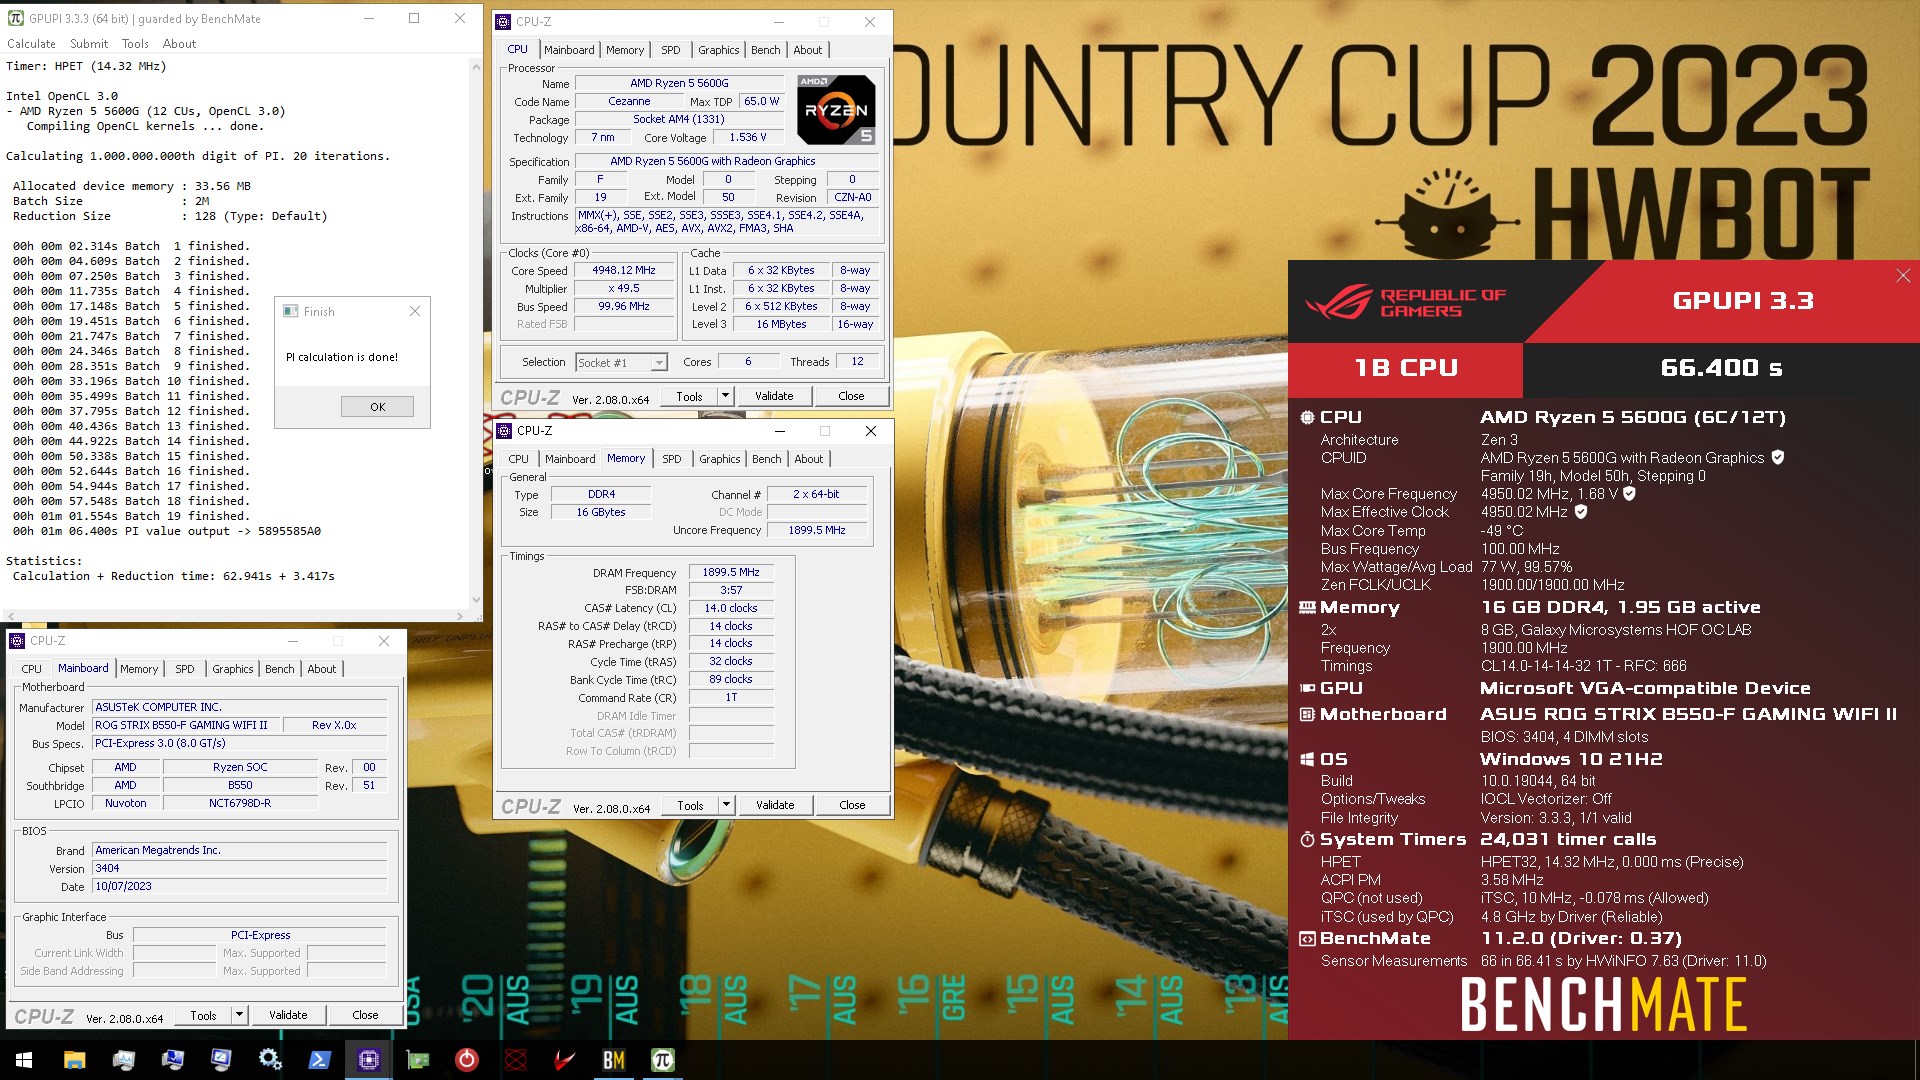Expand Tools dropdown arrow in top CPU-Z
Viewport: 1920px width, 1080px height.
click(x=725, y=396)
